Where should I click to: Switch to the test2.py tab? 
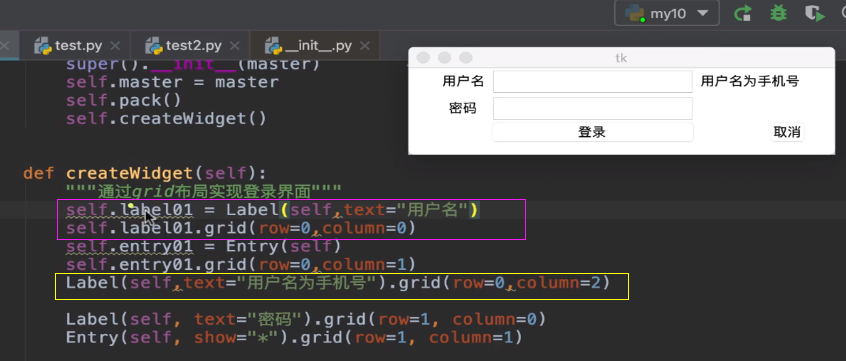(x=194, y=46)
